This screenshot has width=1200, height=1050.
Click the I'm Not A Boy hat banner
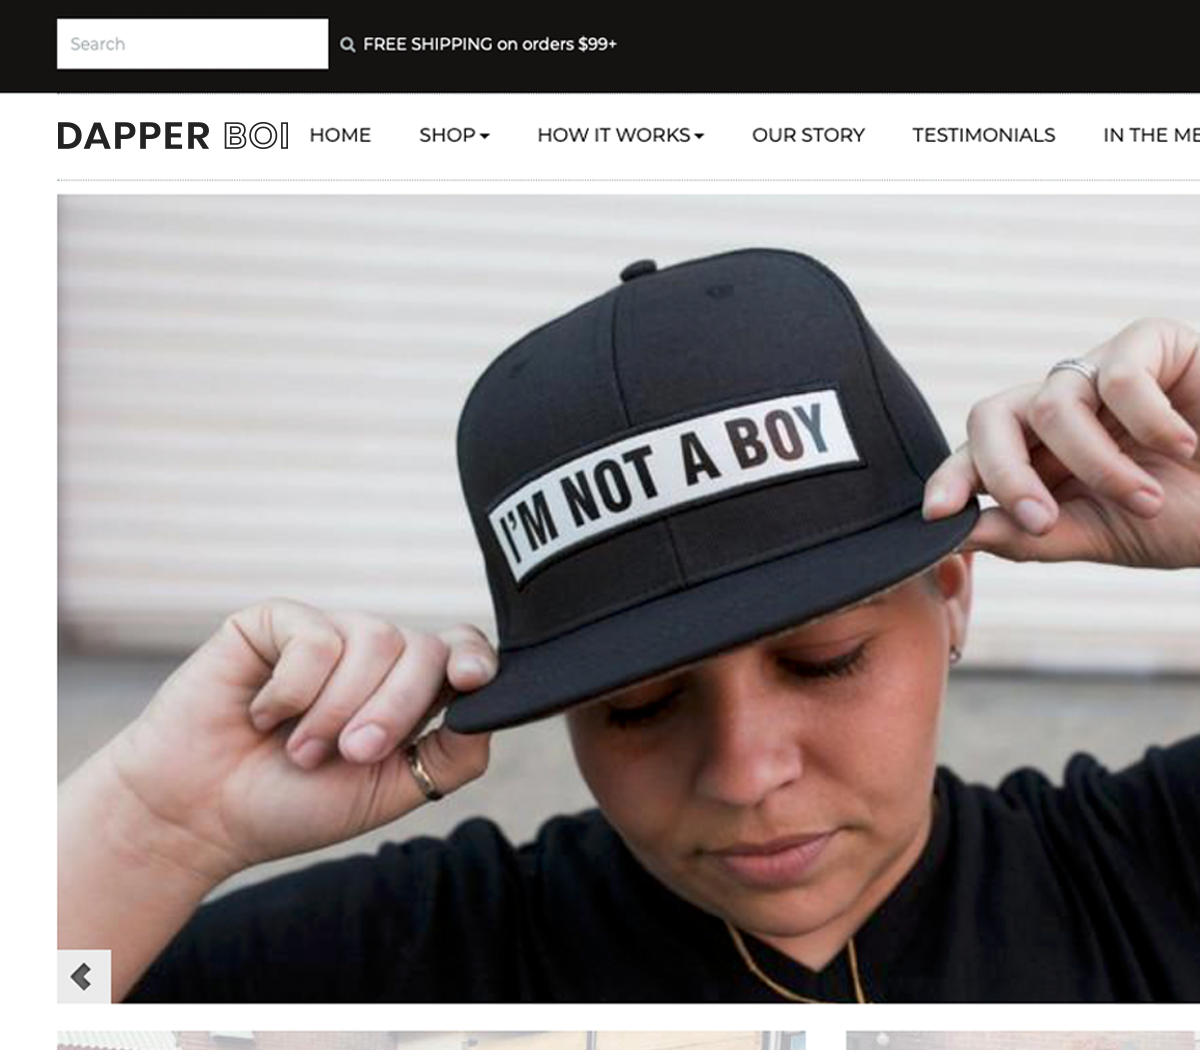click(x=628, y=599)
